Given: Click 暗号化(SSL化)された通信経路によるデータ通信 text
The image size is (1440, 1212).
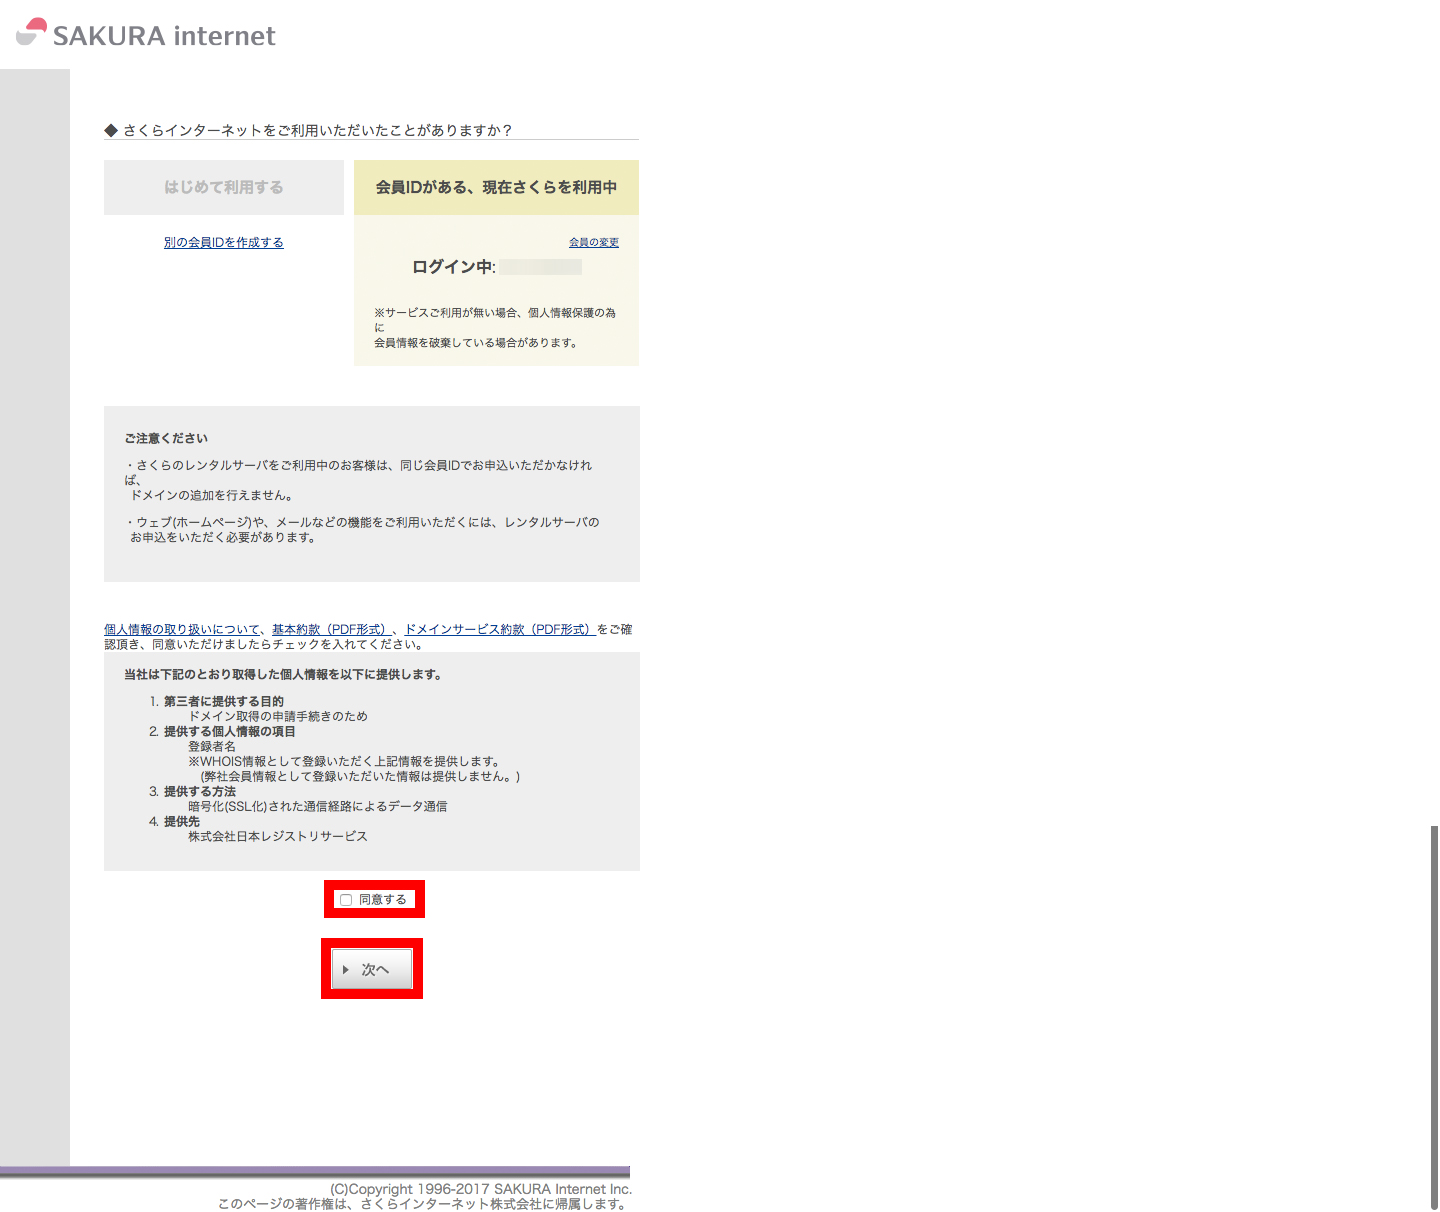Looking at the screenshot, I should 318,806.
